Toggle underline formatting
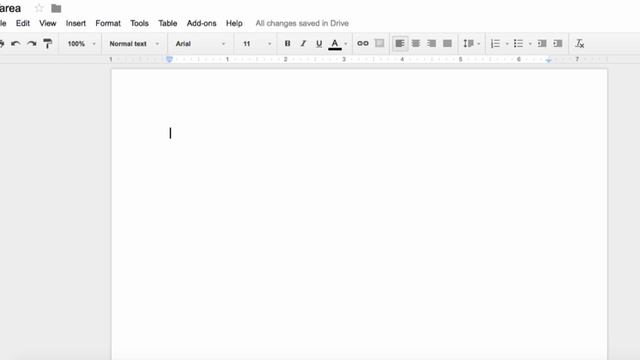640x360 pixels. coord(319,43)
